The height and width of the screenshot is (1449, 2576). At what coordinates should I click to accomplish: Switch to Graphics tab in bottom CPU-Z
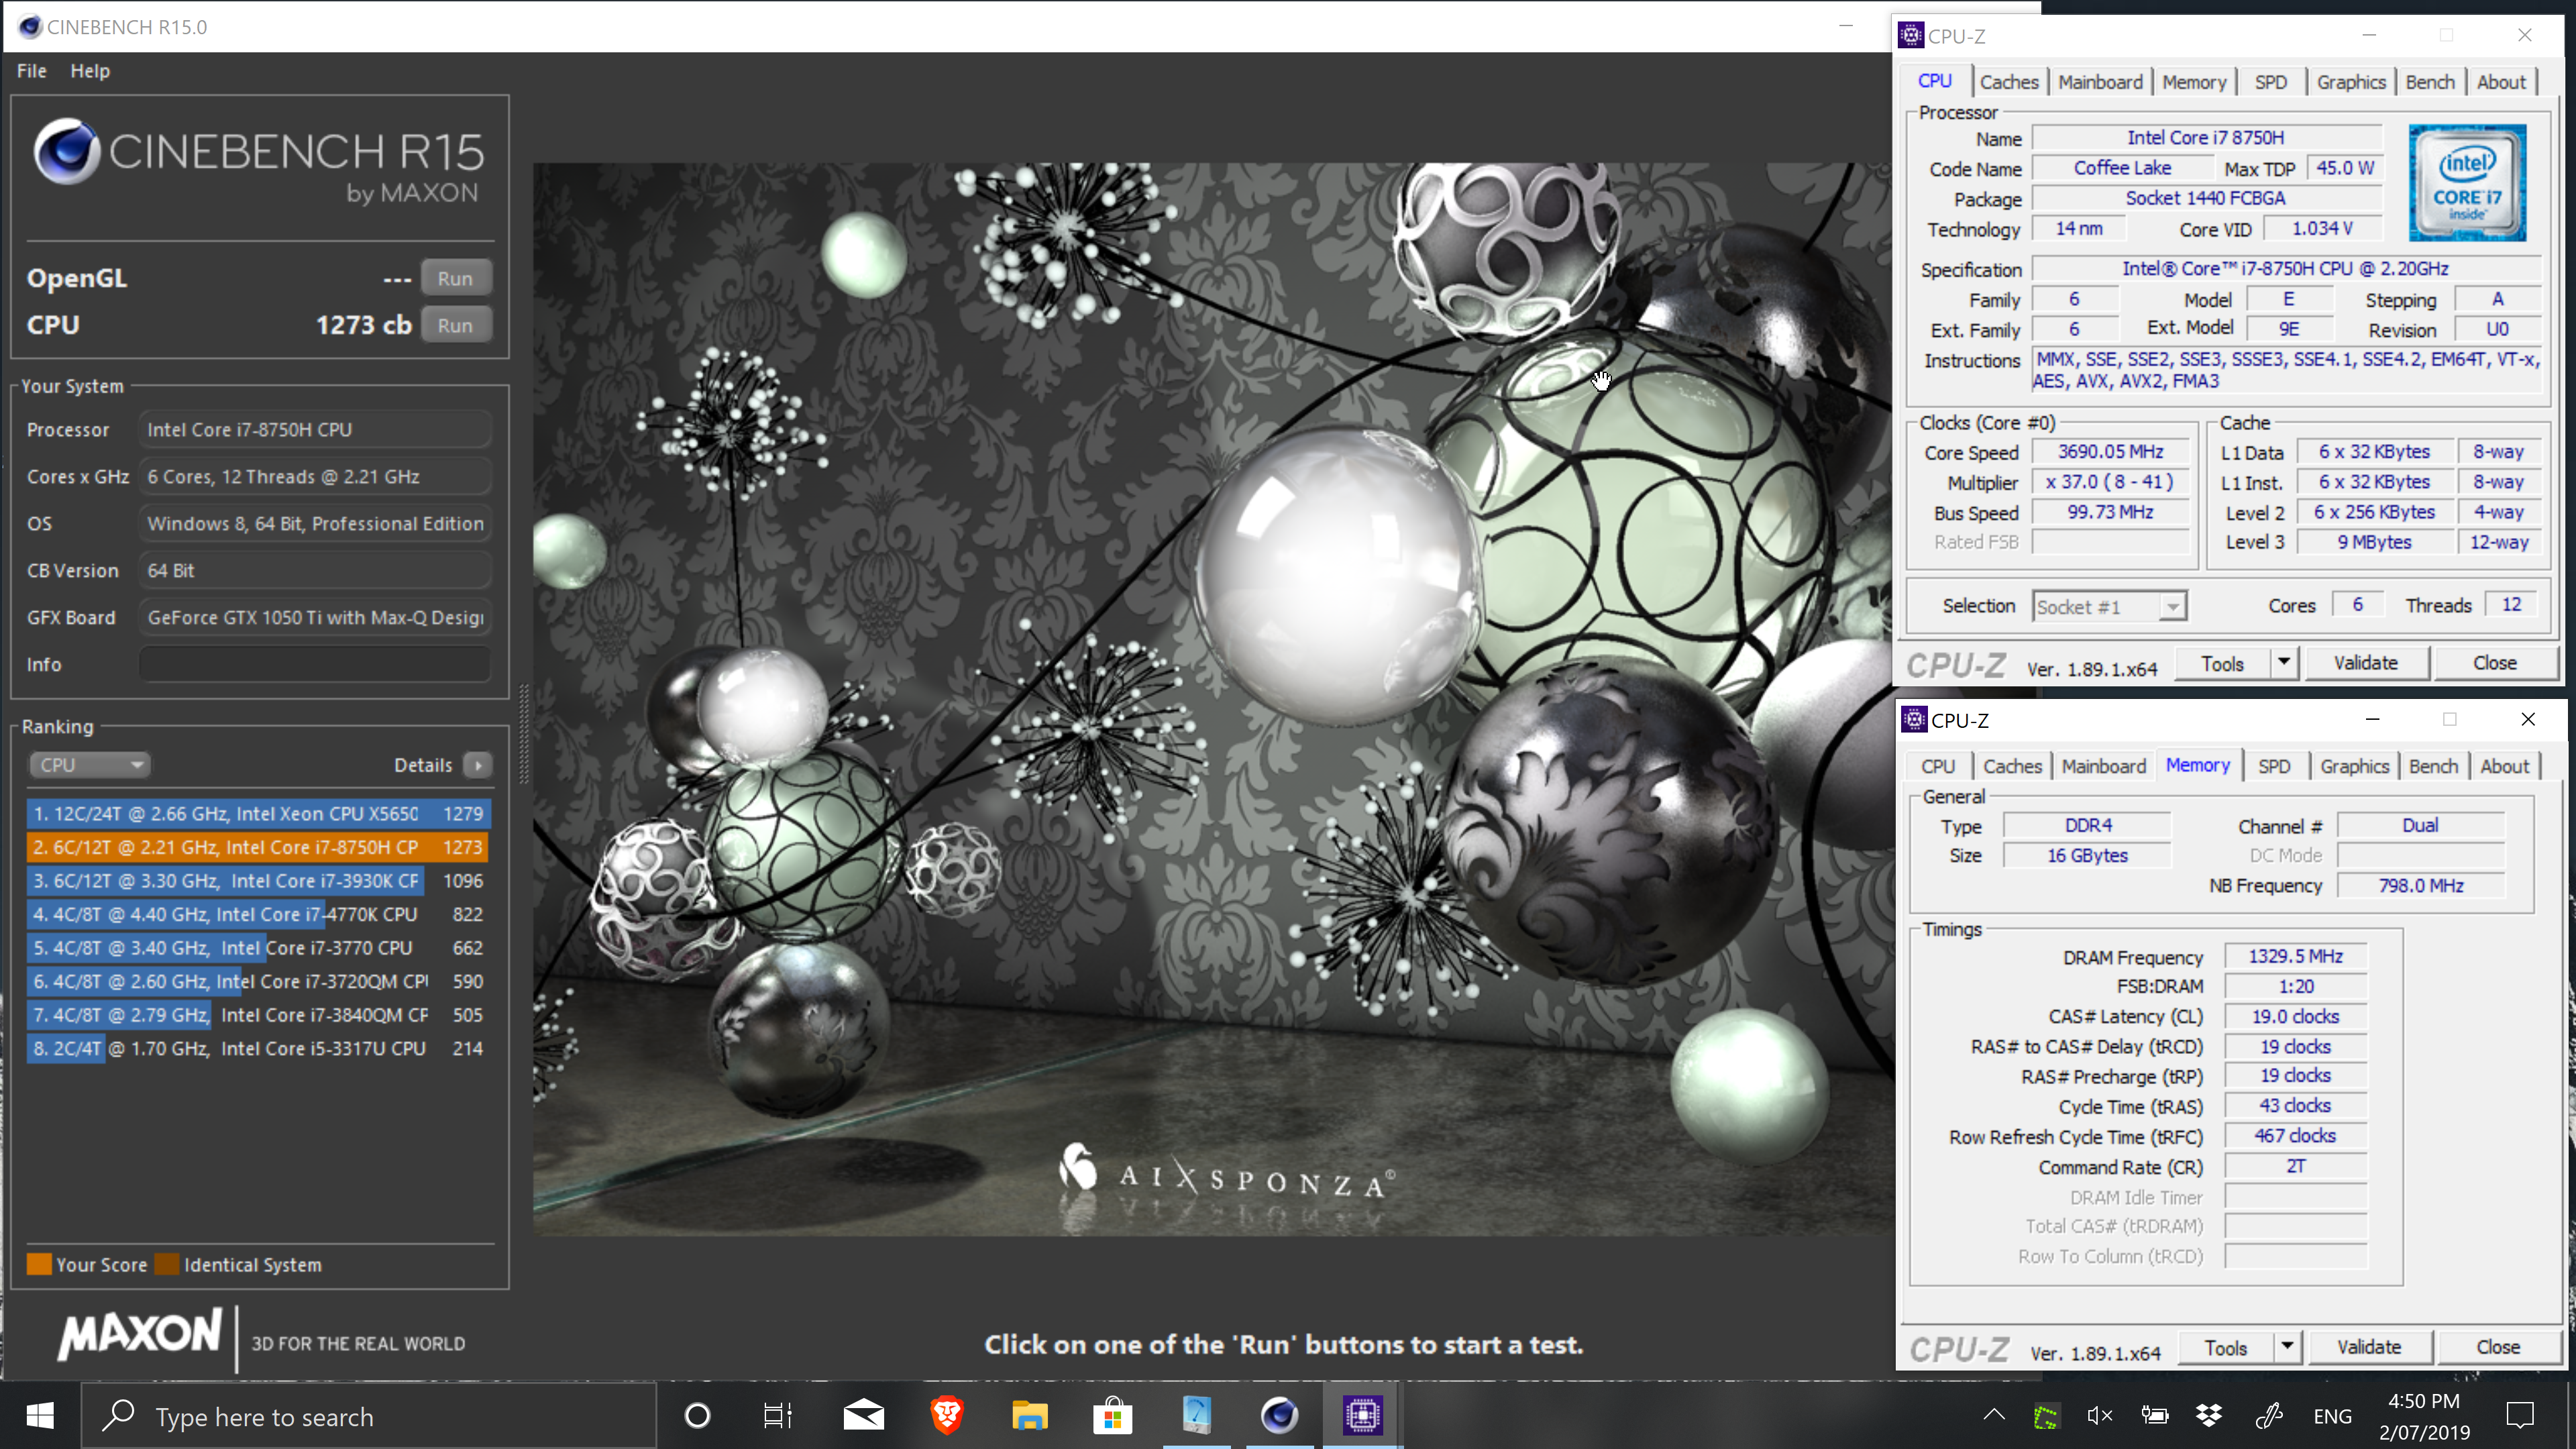coord(2354,766)
